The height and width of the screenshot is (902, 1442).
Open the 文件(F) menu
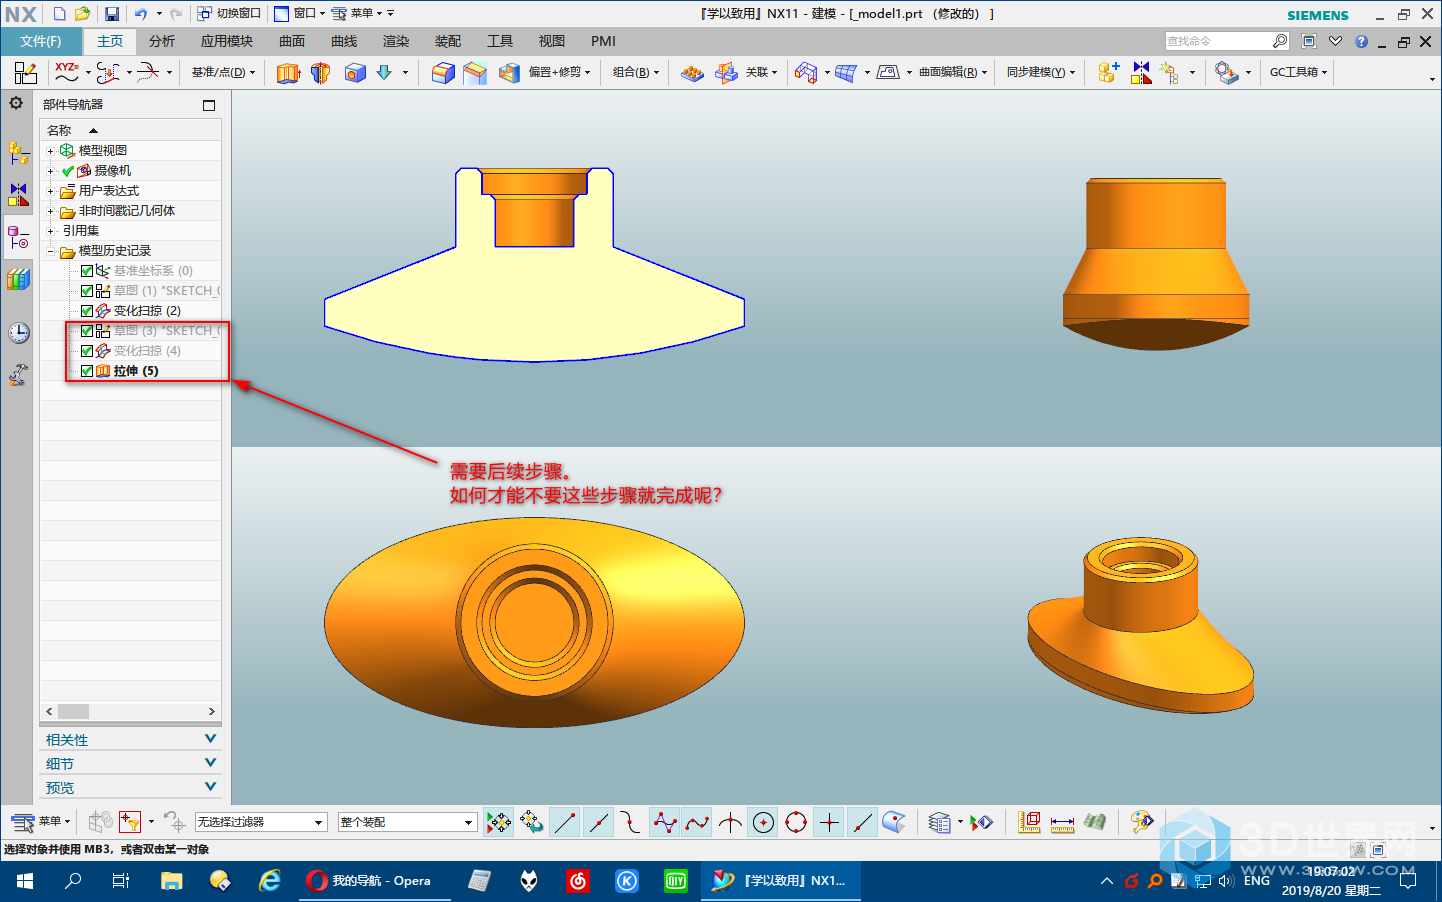41,41
